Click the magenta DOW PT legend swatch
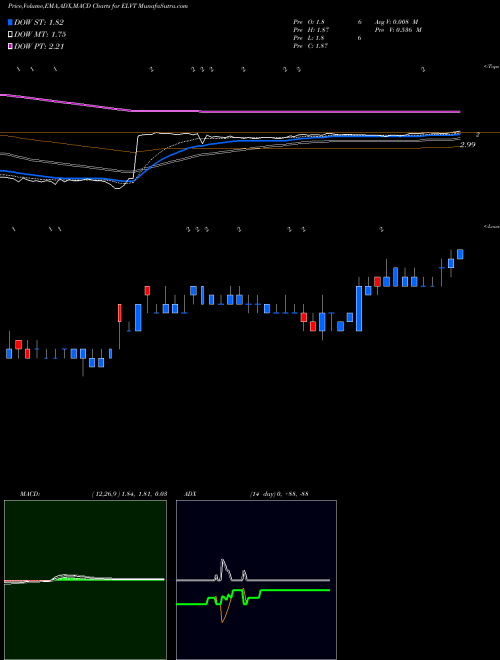This screenshot has height=660, width=500. pyautogui.click(x=11, y=46)
